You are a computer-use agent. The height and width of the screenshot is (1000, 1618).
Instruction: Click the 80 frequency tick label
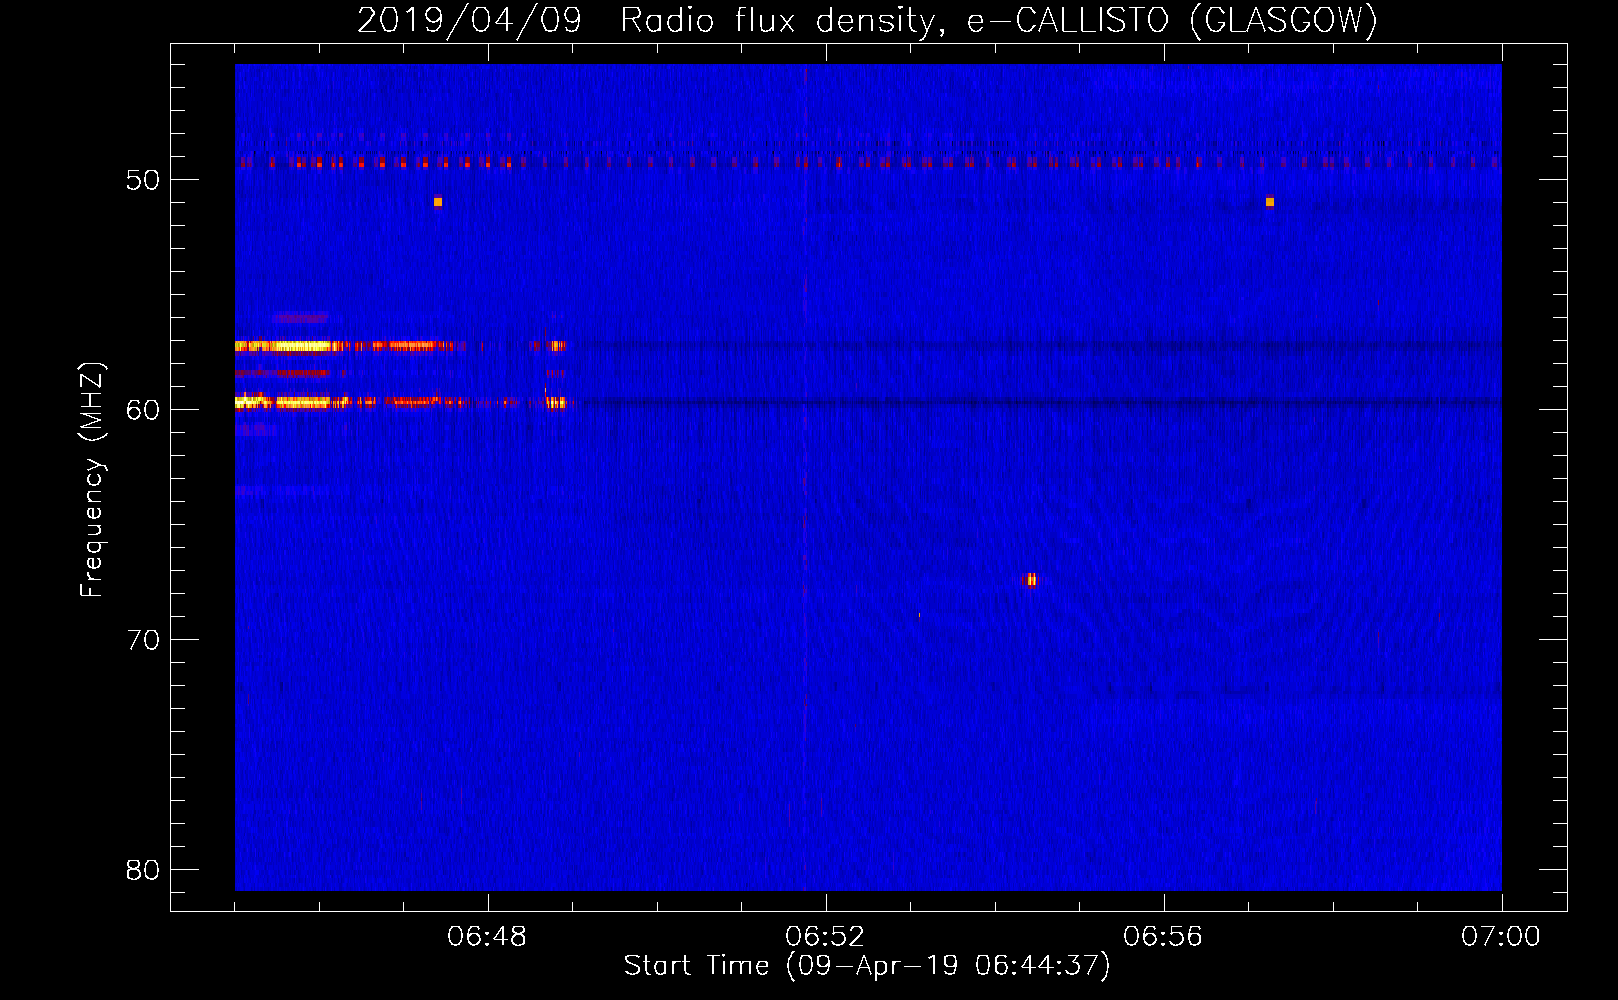tap(143, 870)
